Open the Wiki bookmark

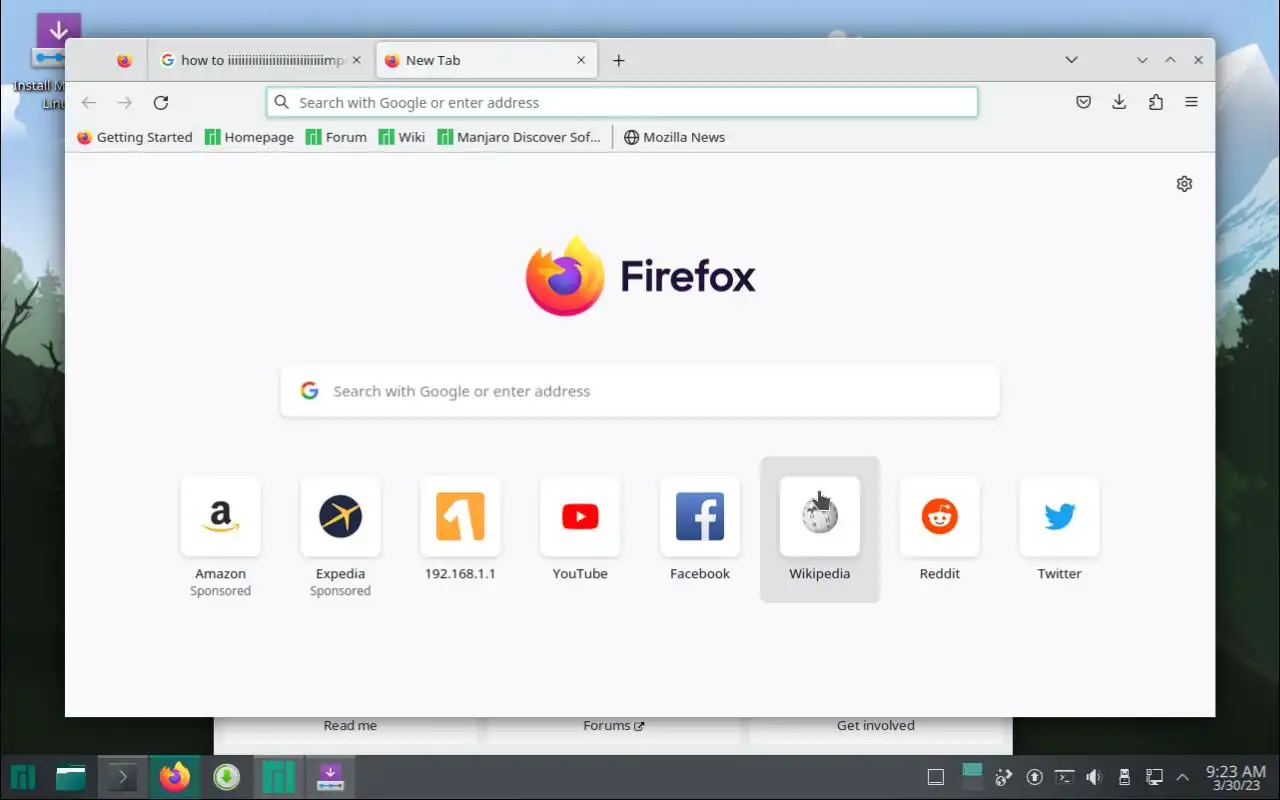click(x=402, y=137)
